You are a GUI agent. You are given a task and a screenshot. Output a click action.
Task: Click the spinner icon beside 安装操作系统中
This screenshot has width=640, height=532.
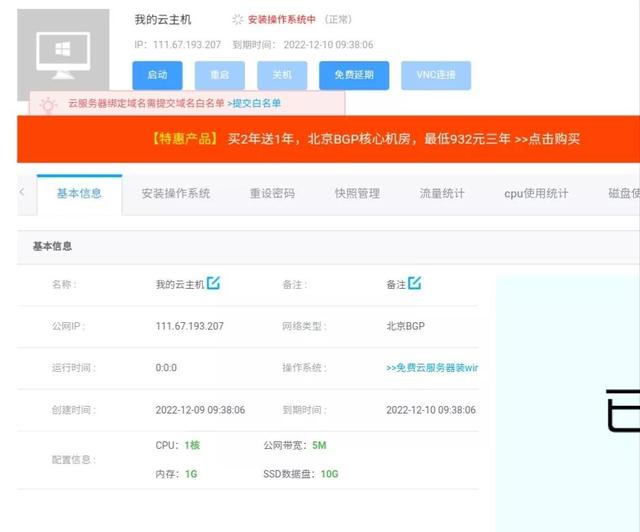point(238,20)
